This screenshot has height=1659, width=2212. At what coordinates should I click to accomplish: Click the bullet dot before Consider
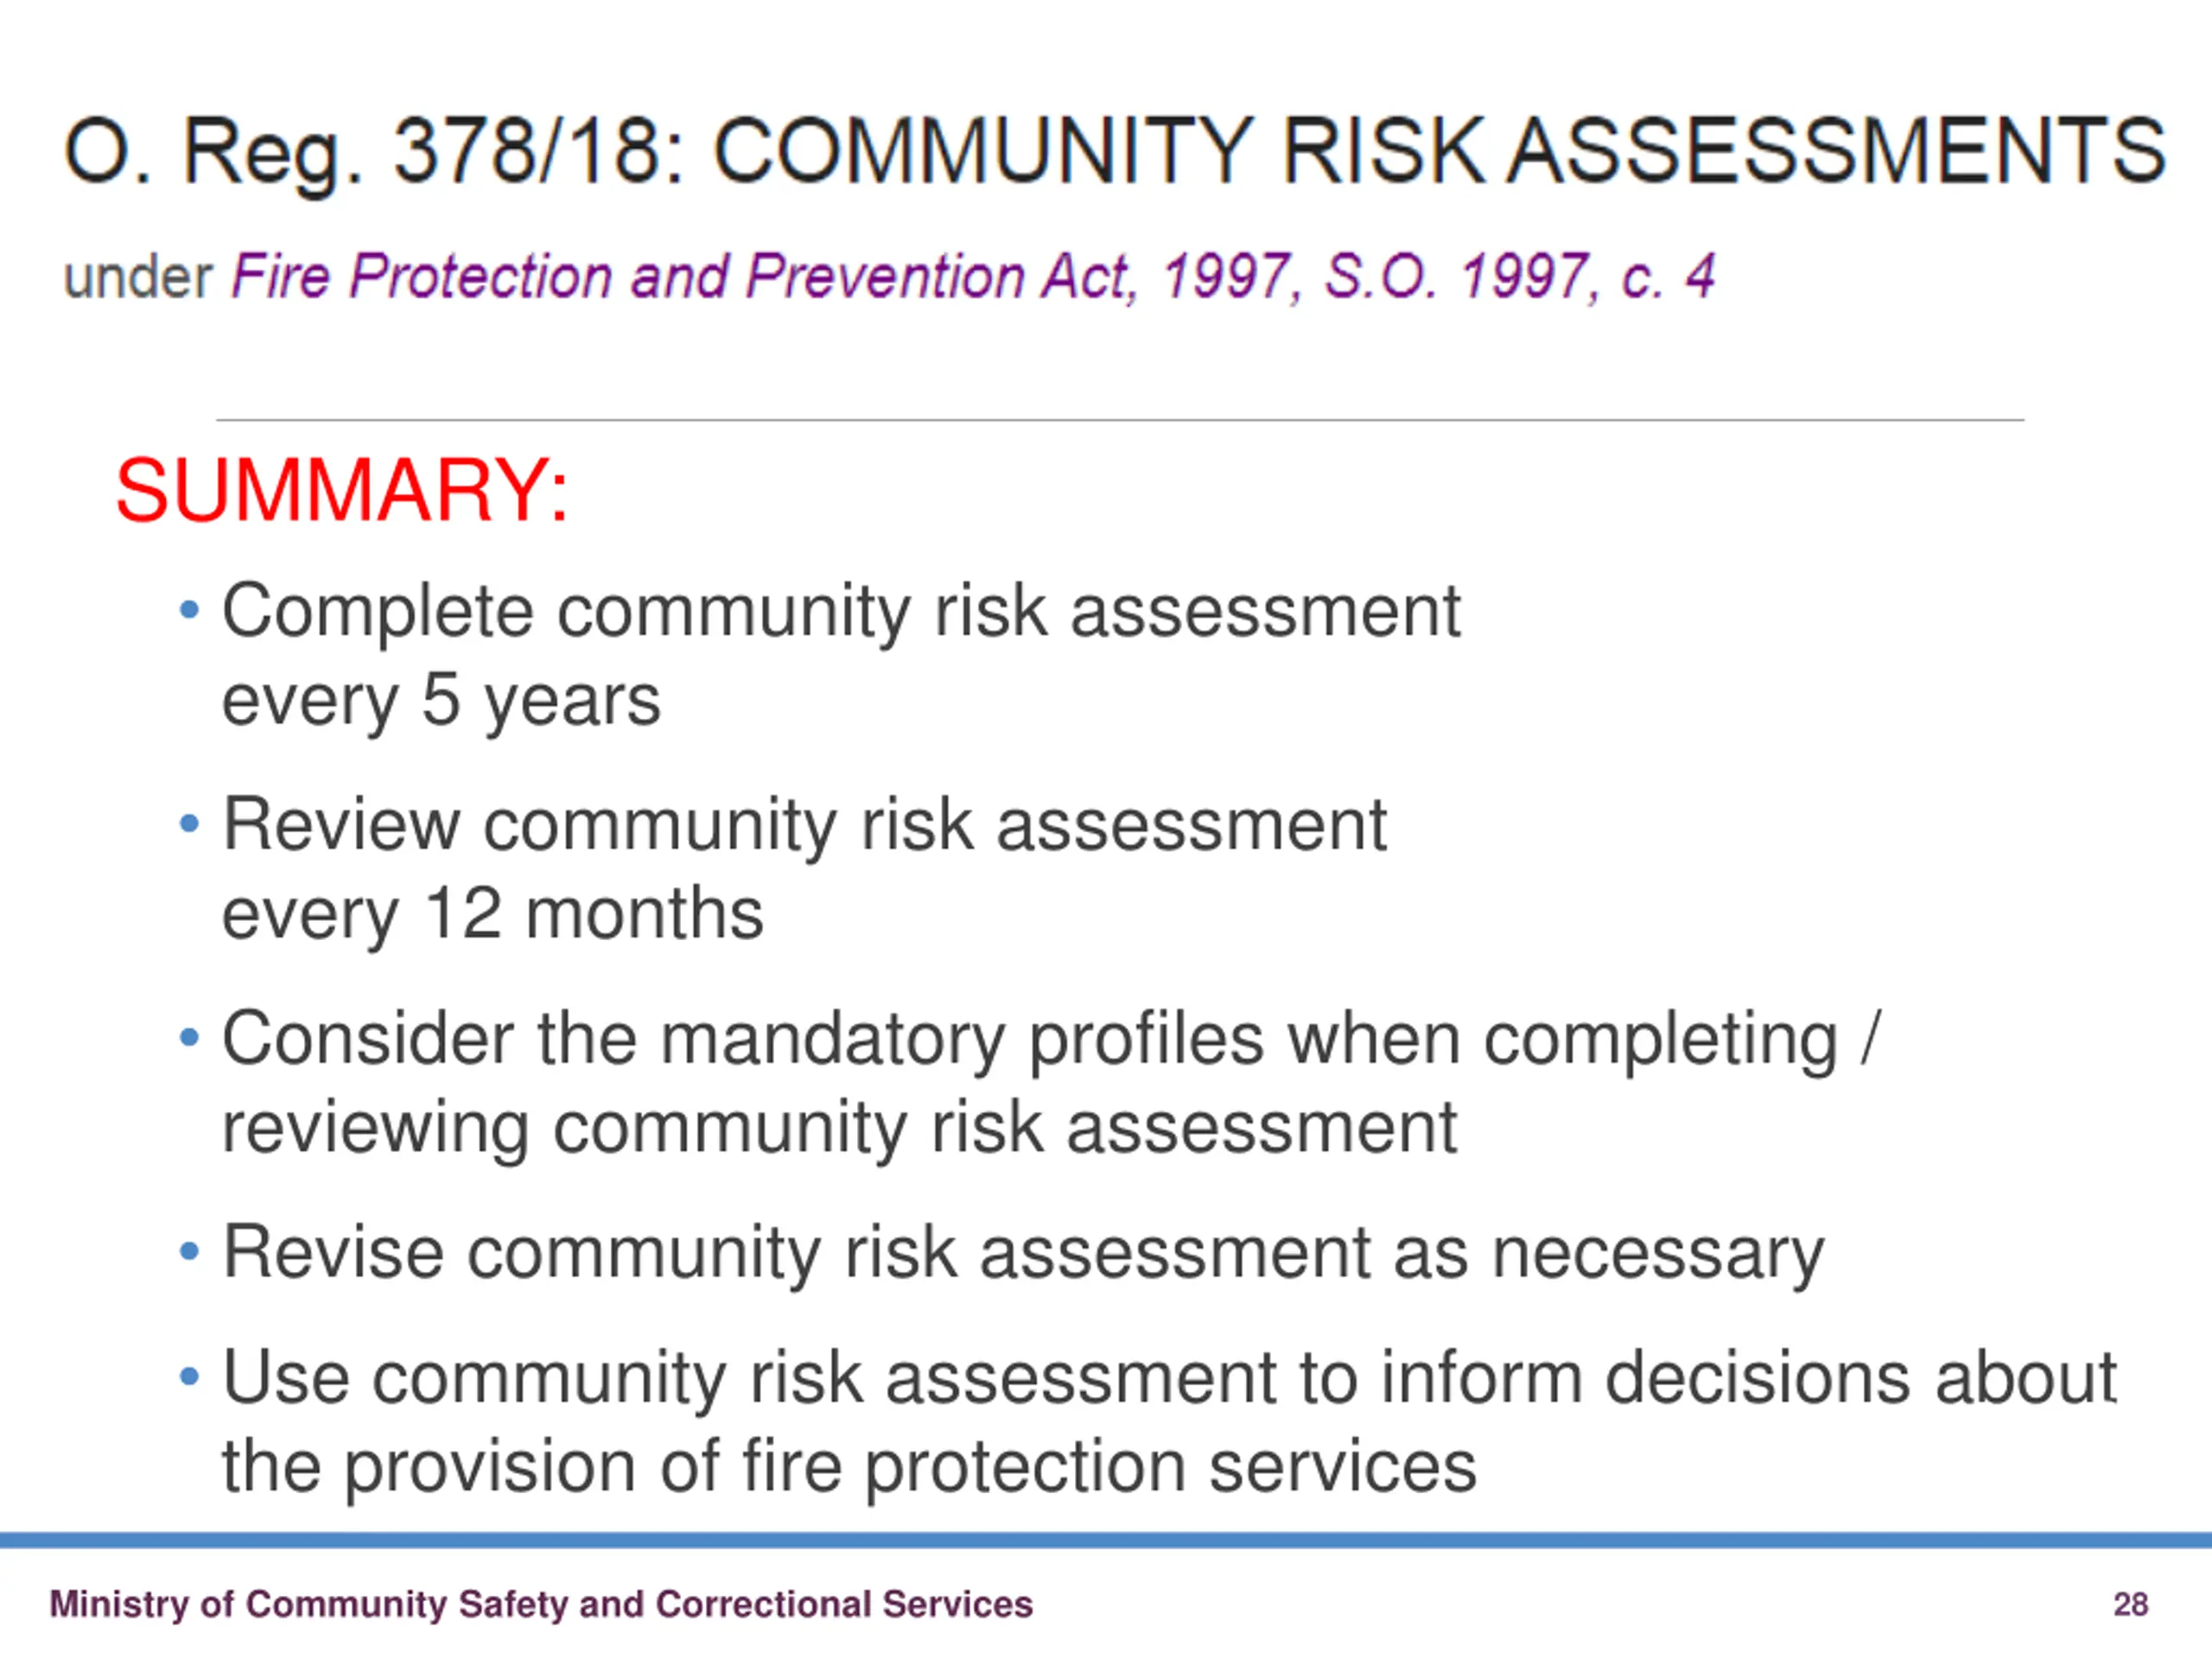pos(189,1038)
